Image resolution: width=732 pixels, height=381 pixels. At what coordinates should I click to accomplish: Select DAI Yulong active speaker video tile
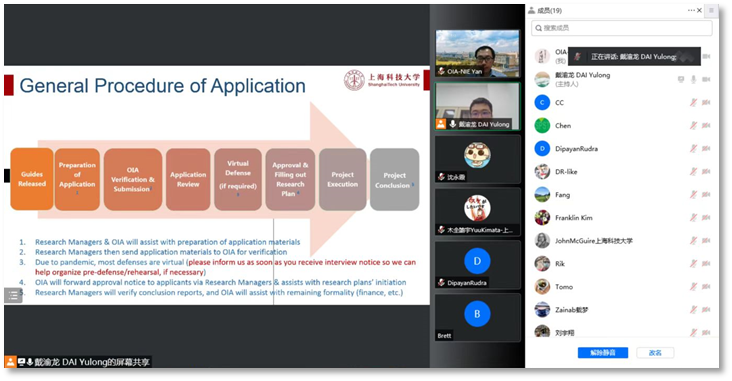click(x=477, y=106)
